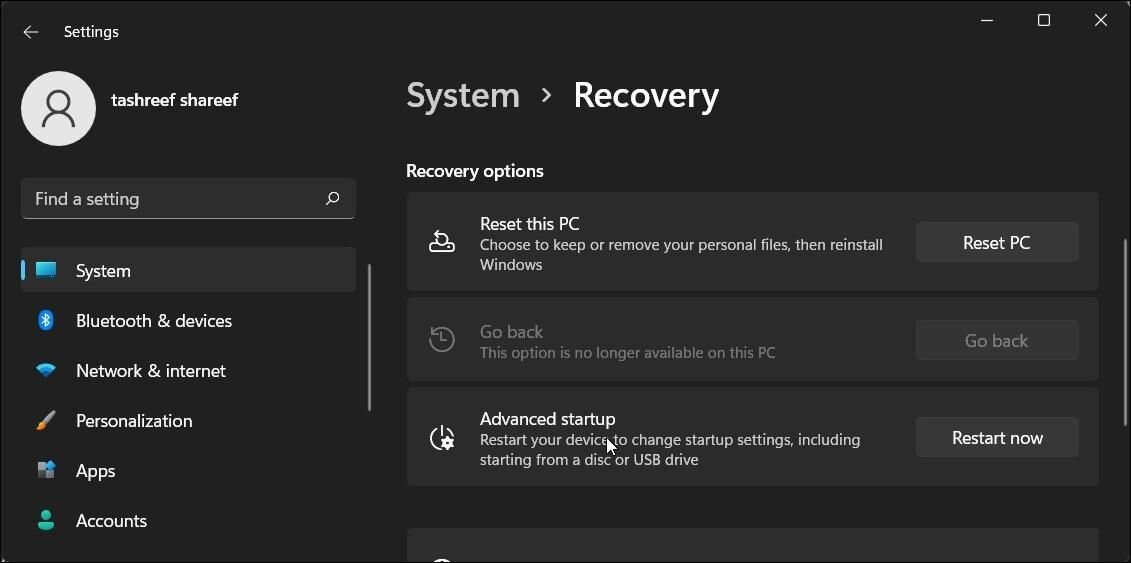Click the Accounts person icon

pyautogui.click(x=46, y=520)
